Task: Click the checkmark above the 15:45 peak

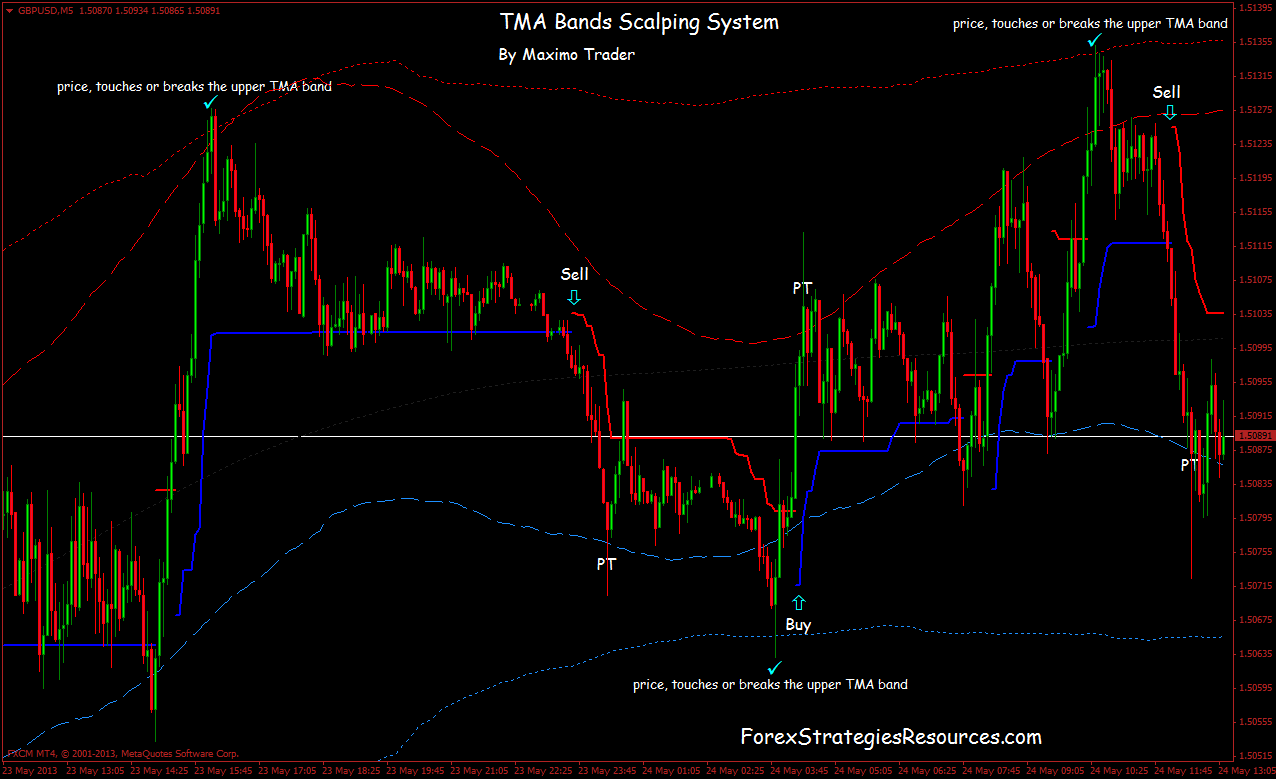Action: point(210,102)
